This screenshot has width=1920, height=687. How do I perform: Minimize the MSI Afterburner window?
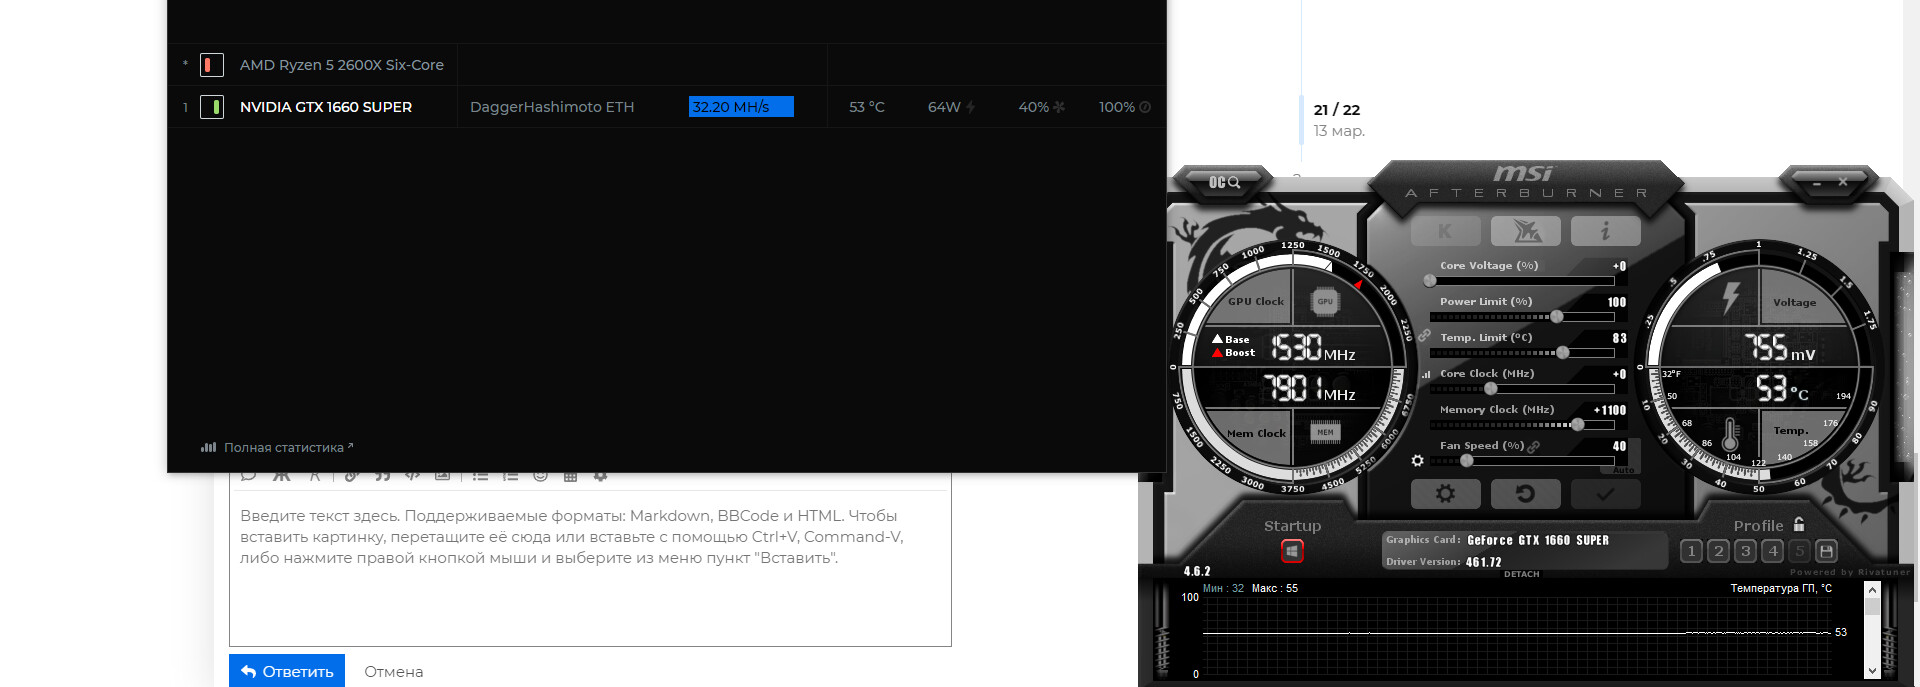(x=1817, y=182)
